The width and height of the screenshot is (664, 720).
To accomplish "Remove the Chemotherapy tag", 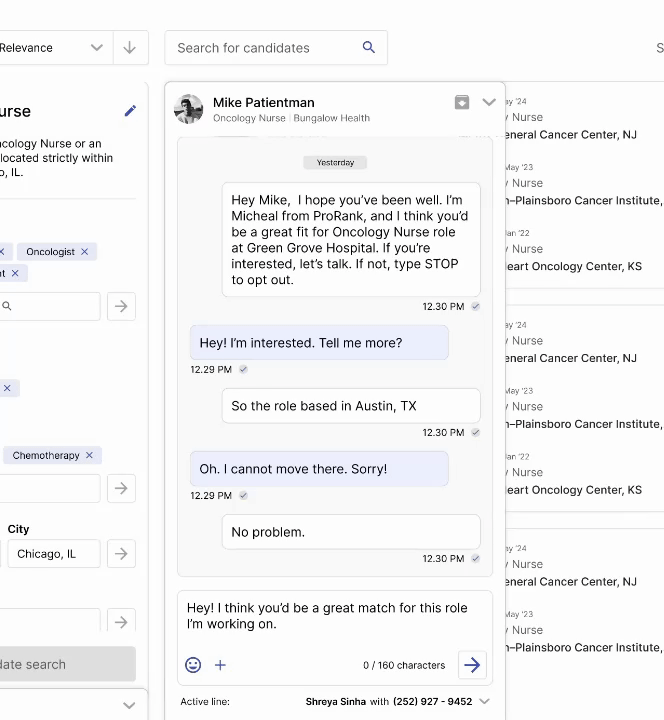I will (89, 455).
